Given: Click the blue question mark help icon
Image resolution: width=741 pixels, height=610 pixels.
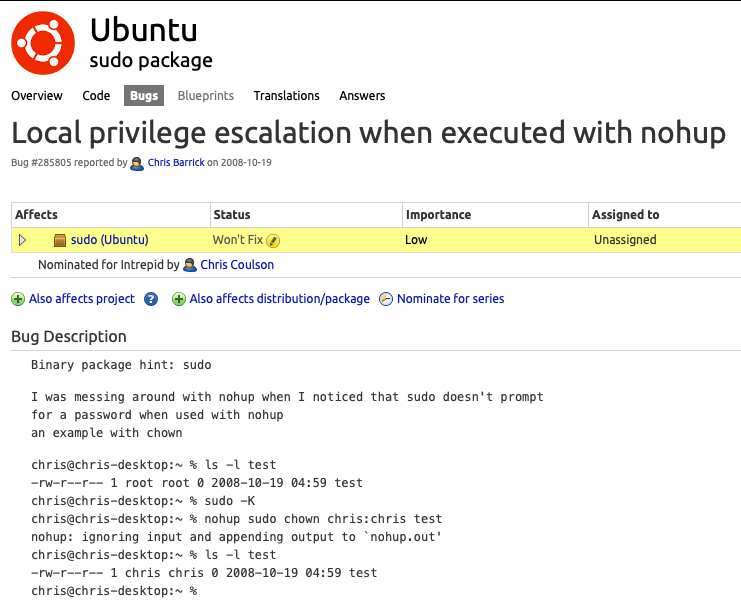Looking at the screenshot, I should click(x=151, y=299).
